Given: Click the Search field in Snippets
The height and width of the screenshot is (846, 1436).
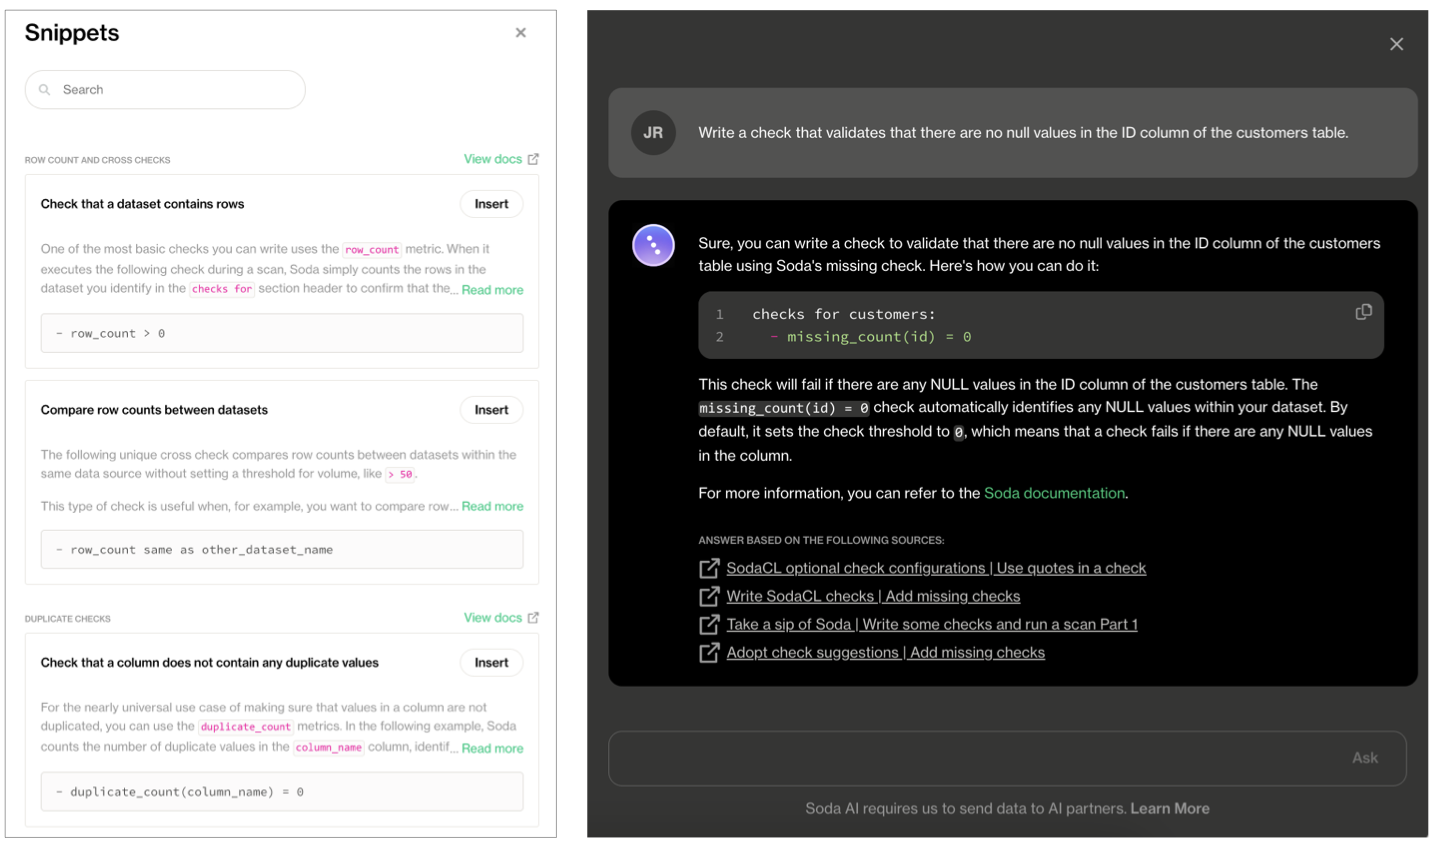Looking at the screenshot, I should click(165, 90).
